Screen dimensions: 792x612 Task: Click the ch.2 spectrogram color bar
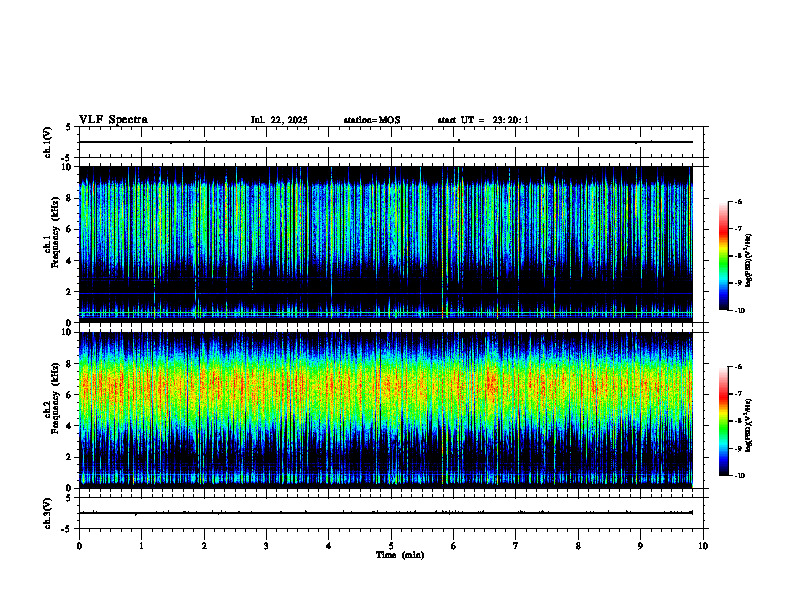[723, 421]
